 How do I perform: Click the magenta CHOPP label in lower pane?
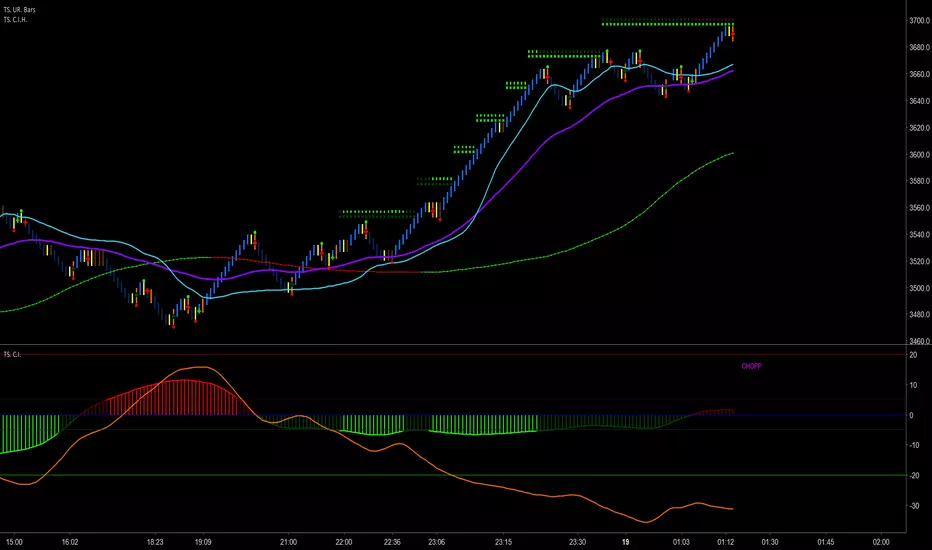point(752,367)
